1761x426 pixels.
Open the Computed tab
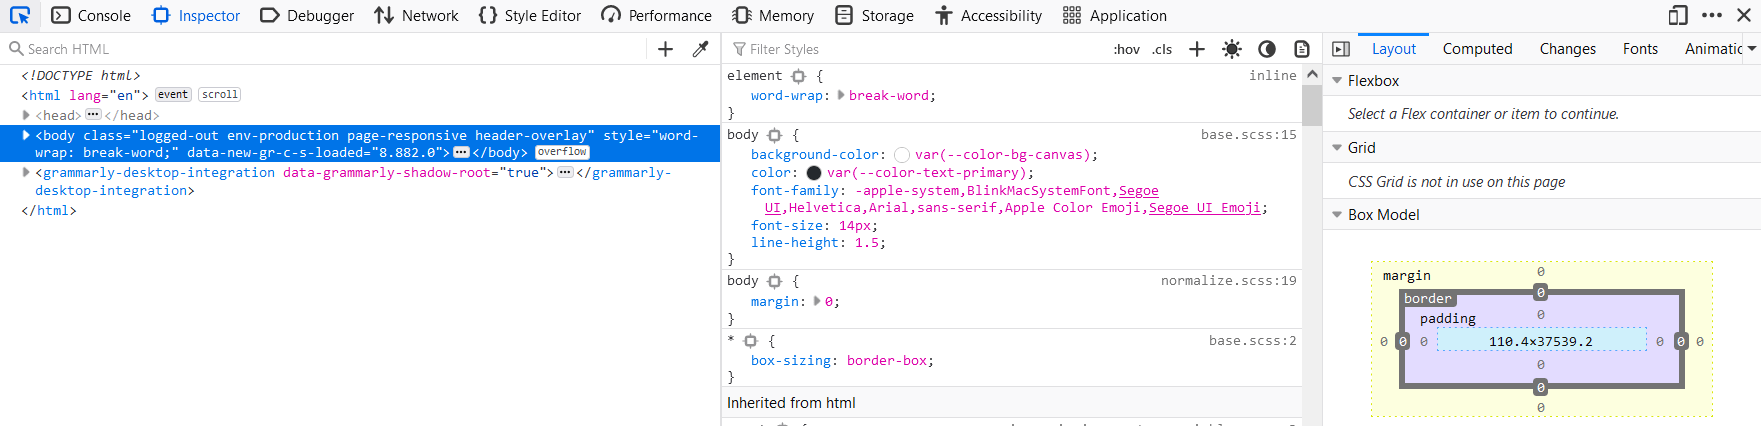tap(1477, 49)
